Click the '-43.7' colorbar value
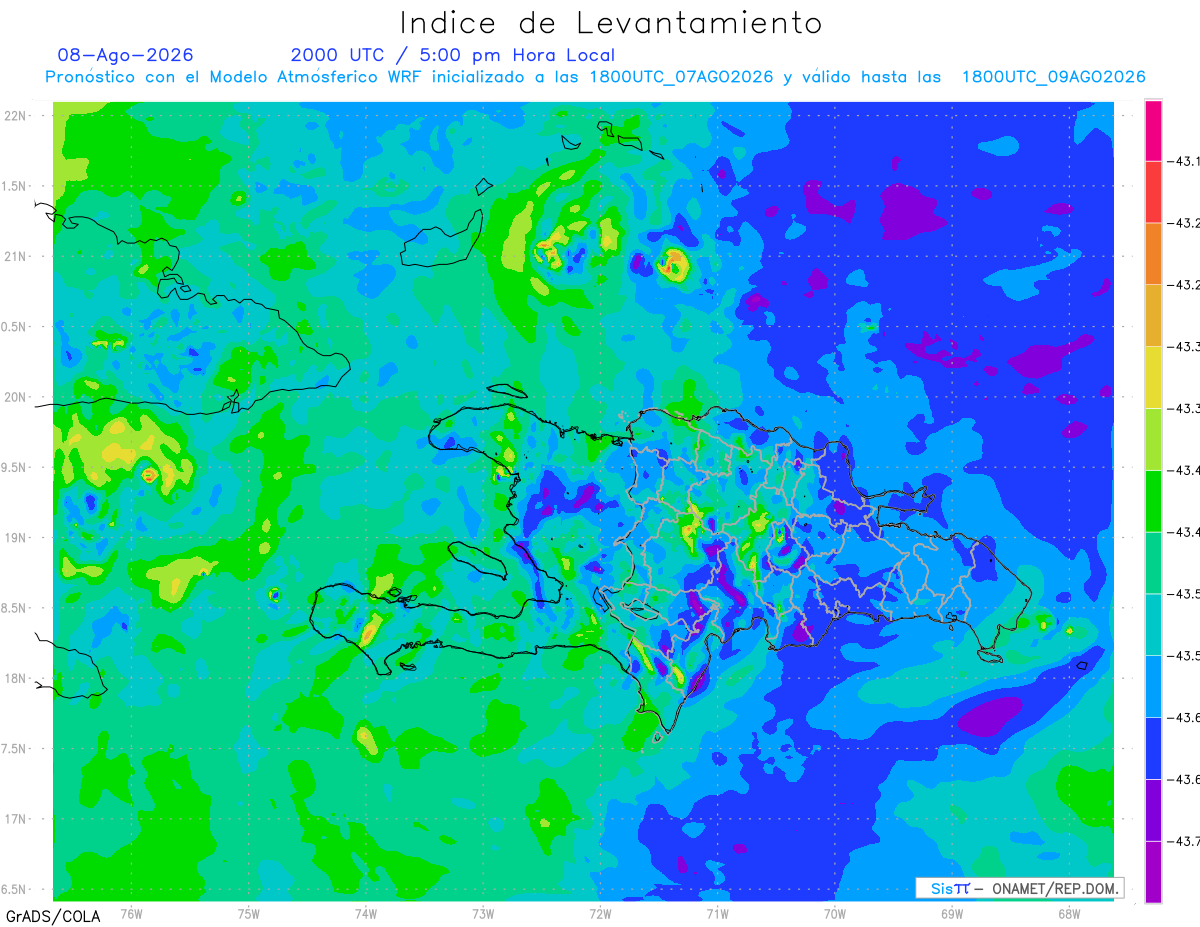1200x927 pixels. tap(1185, 841)
